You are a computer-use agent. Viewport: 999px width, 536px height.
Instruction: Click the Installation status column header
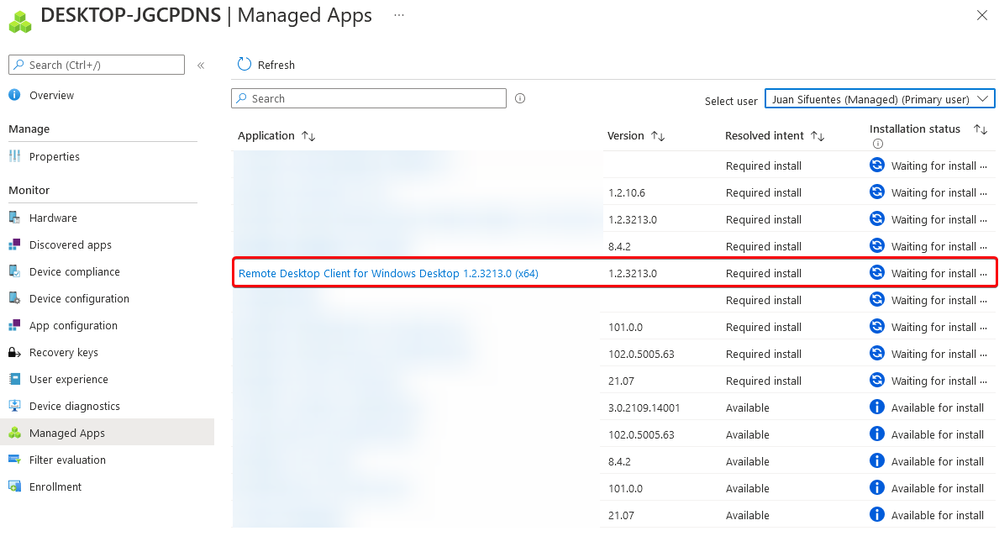pyautogui.click(x=914, y=129)
